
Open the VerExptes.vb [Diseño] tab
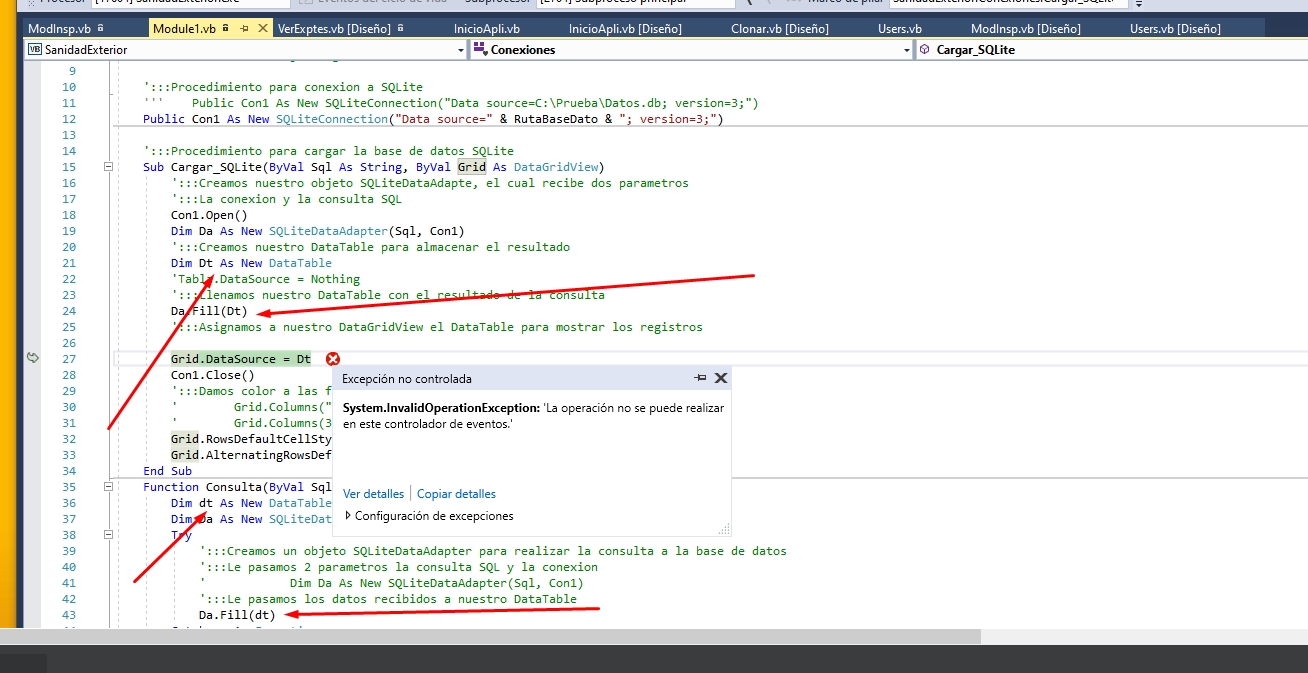point(334,29)
